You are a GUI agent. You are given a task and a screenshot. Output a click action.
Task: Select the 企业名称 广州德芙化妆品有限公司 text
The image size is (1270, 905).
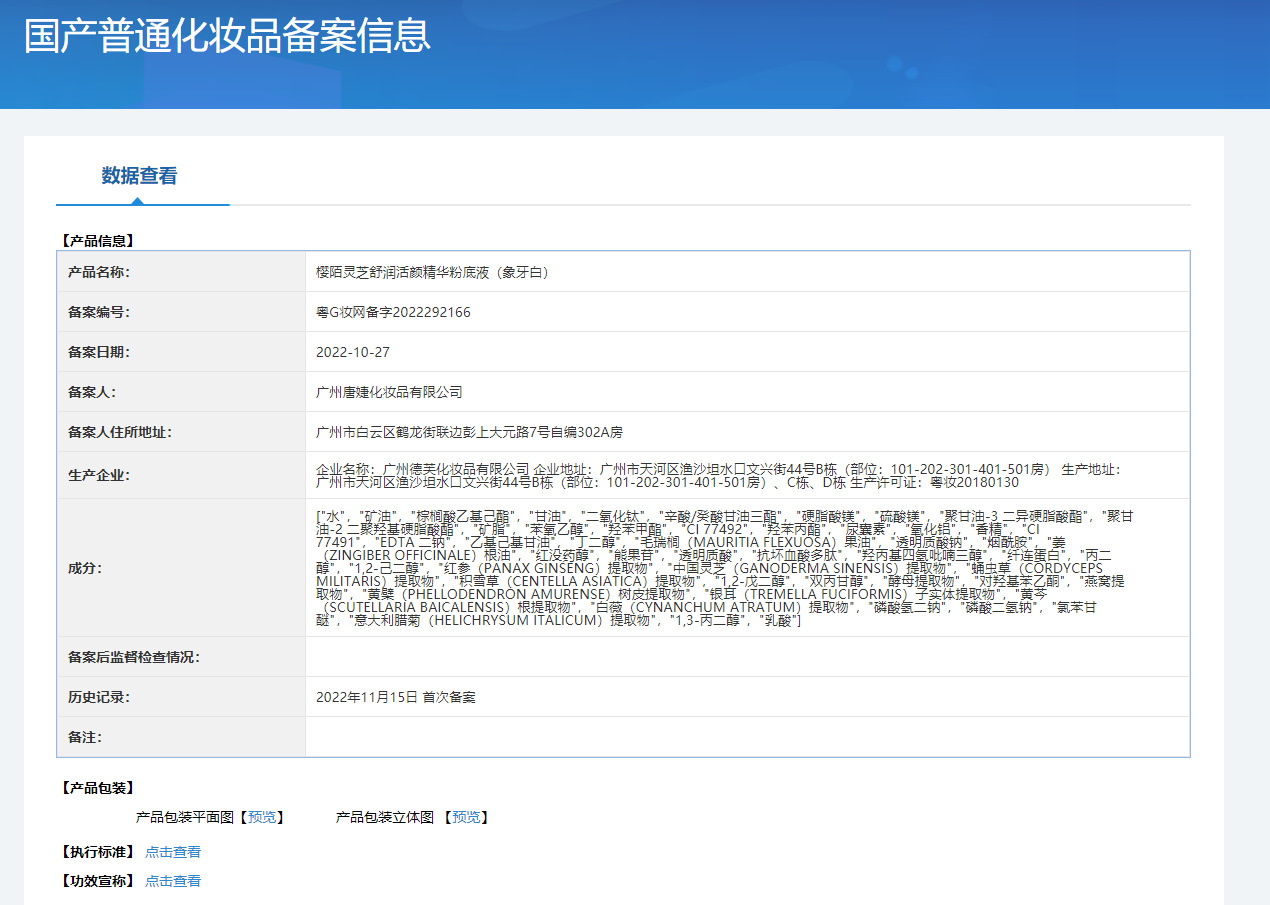click(x=422, y=469)
